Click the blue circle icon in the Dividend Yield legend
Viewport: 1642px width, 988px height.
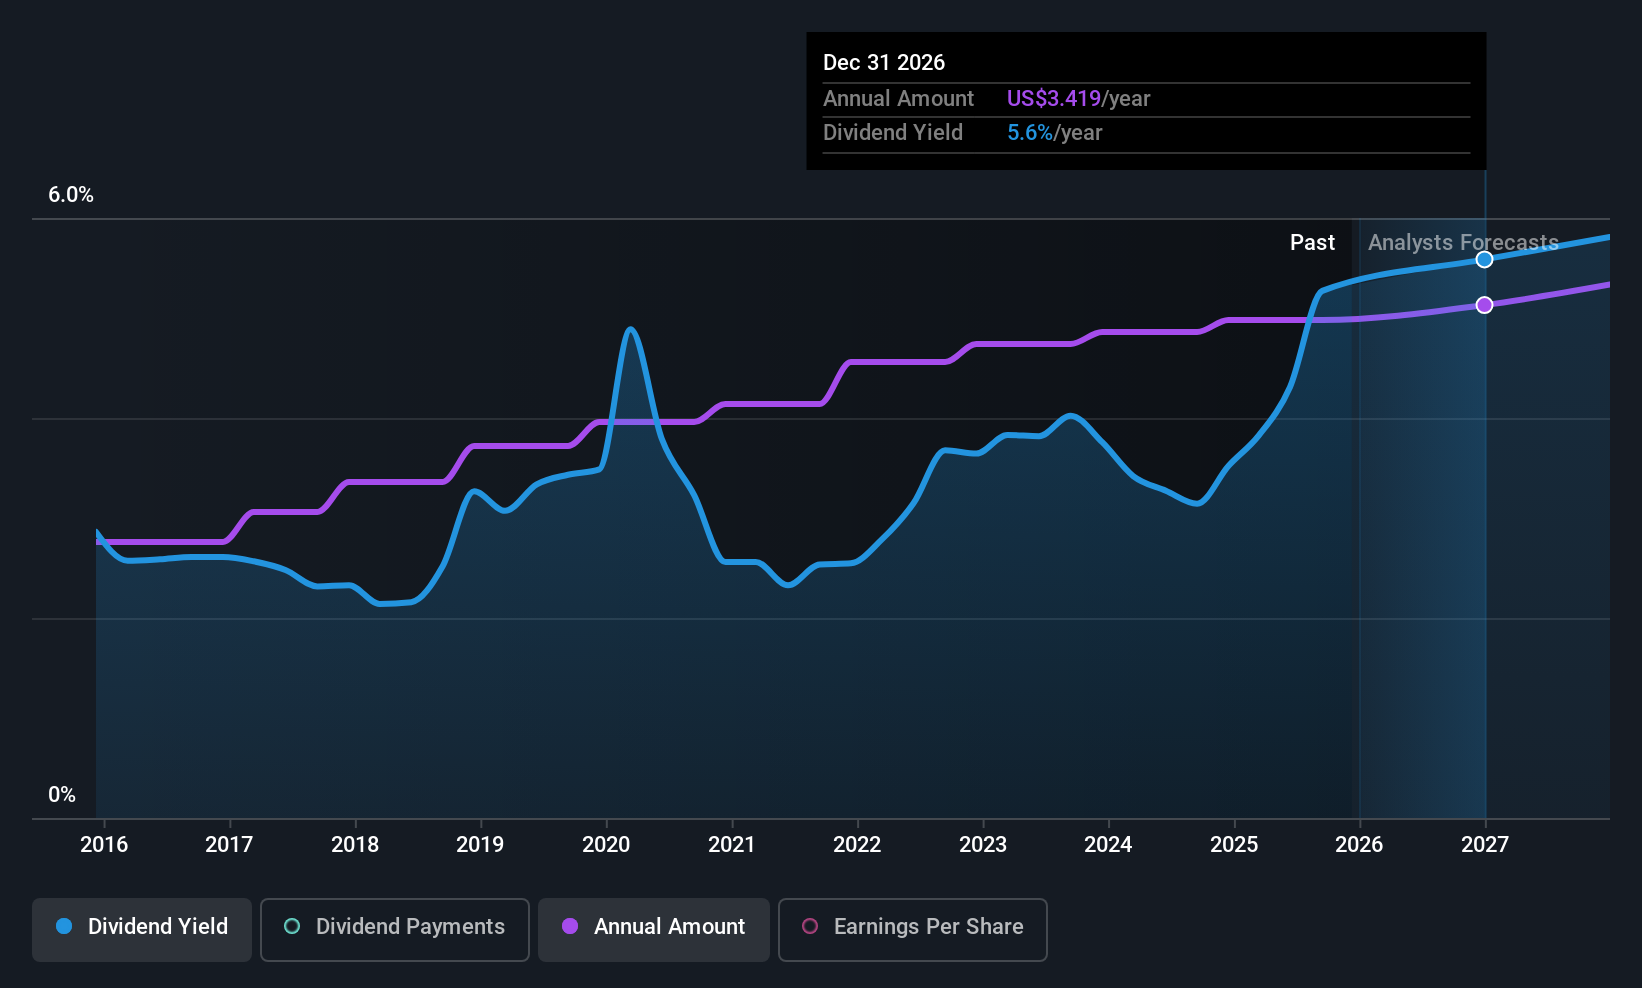point(64,927)
